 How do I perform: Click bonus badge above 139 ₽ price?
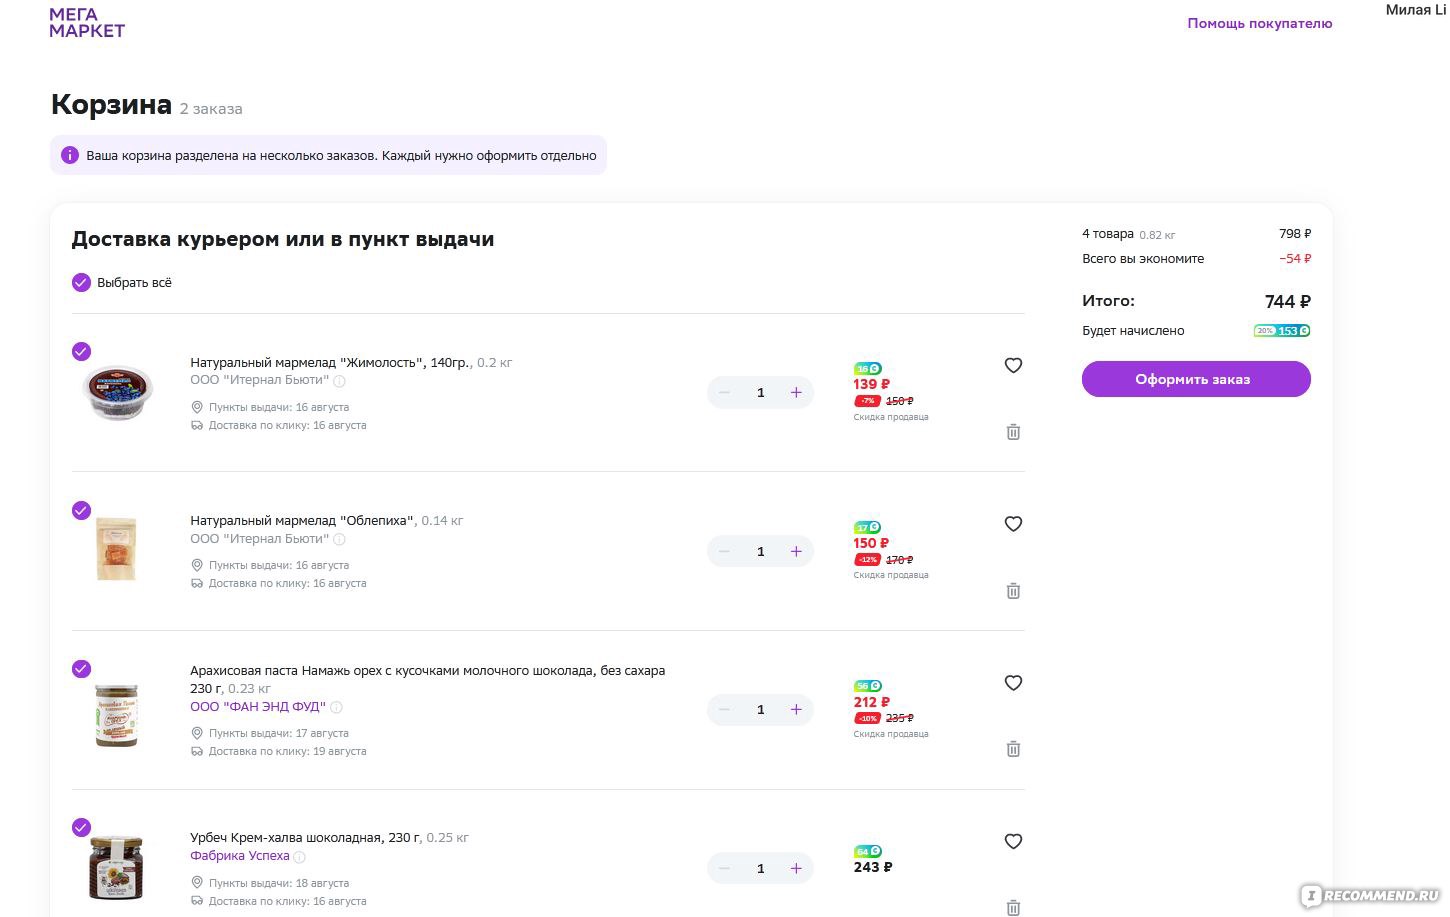(x=867, y=369)
